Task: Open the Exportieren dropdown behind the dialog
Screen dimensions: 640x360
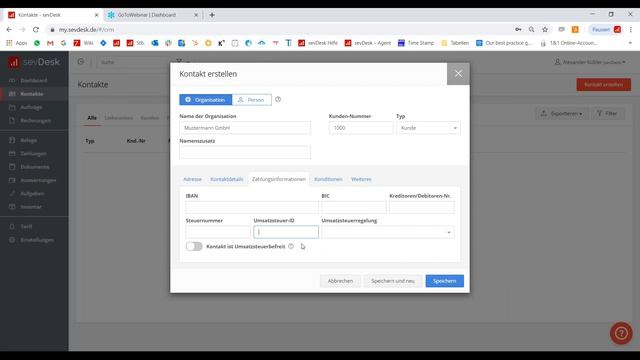Action: click(561, 113)
